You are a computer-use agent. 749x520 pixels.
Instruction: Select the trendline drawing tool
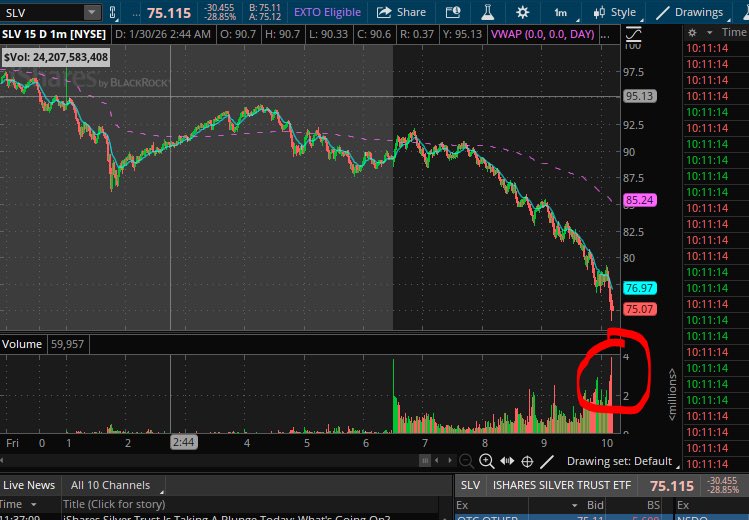tap(547, 461)
